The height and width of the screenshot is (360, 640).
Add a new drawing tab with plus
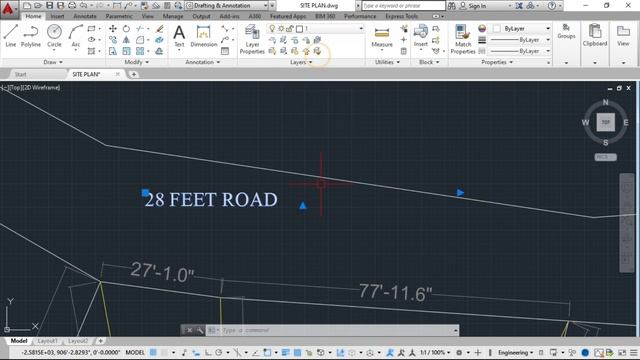click(133, 74)
